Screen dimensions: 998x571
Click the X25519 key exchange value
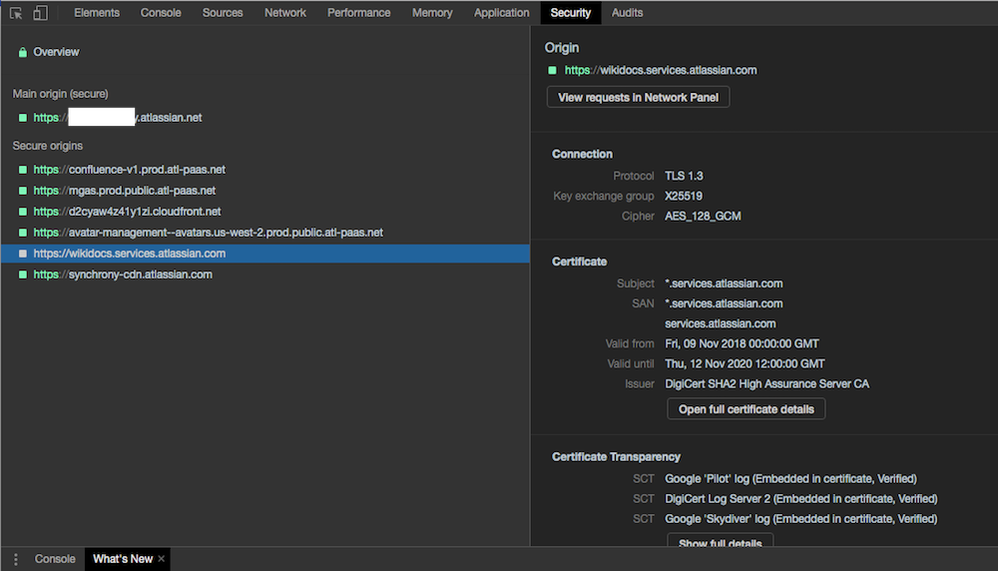(x=684, y=197)
